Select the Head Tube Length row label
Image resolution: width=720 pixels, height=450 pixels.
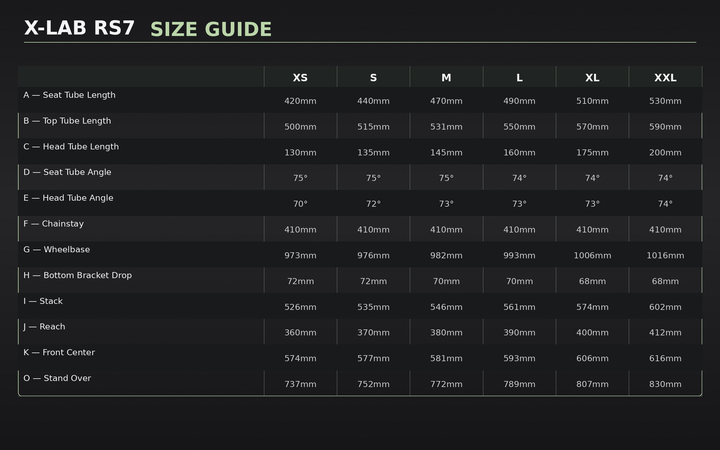click(71, 147)
